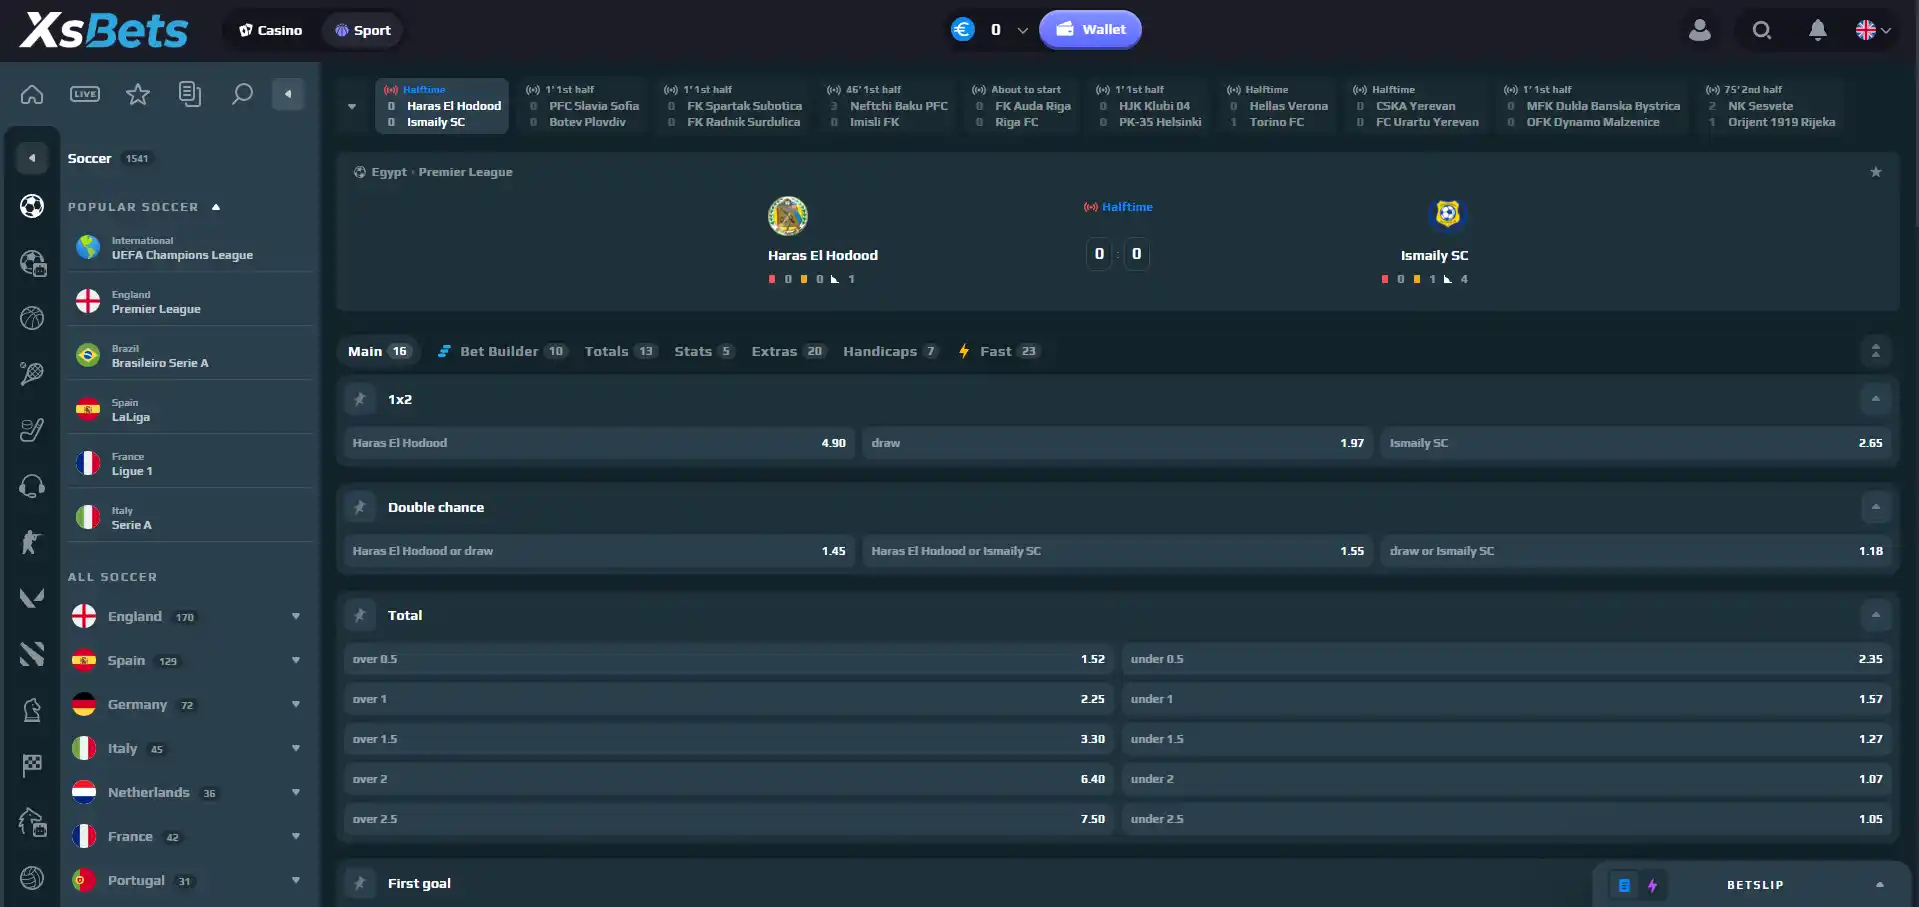Select the tennis racket sport icon

(32, 374)
